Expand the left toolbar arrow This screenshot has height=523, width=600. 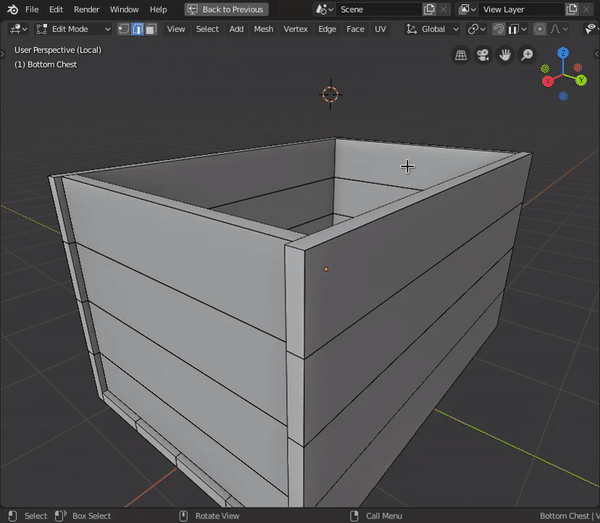point(2,54)
